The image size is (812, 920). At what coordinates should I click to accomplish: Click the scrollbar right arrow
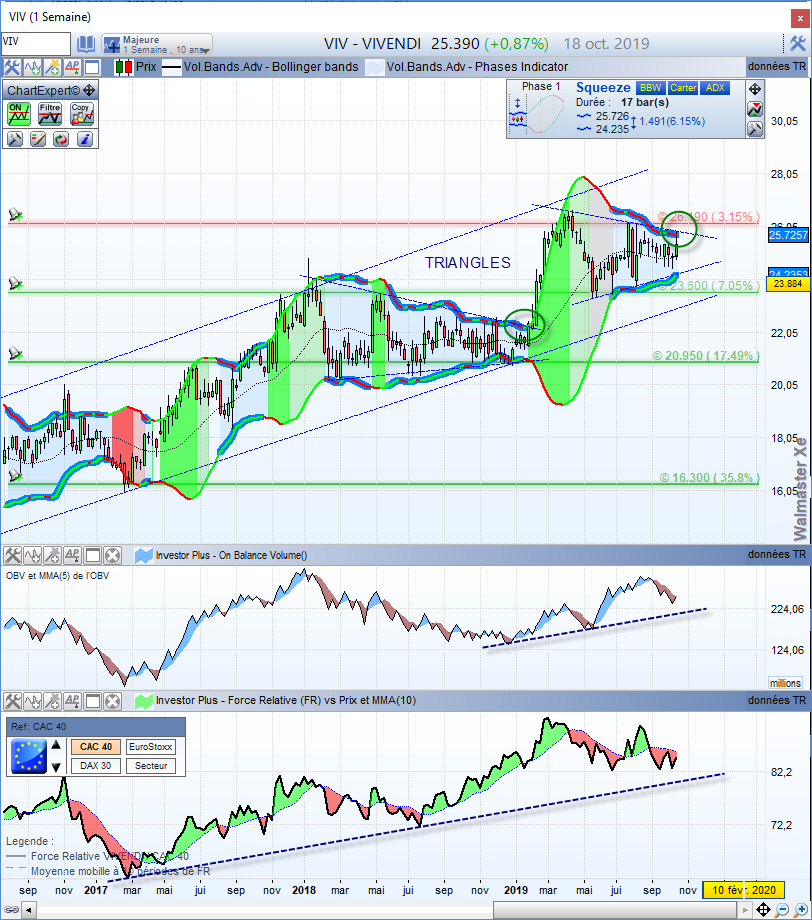[745, 910]
